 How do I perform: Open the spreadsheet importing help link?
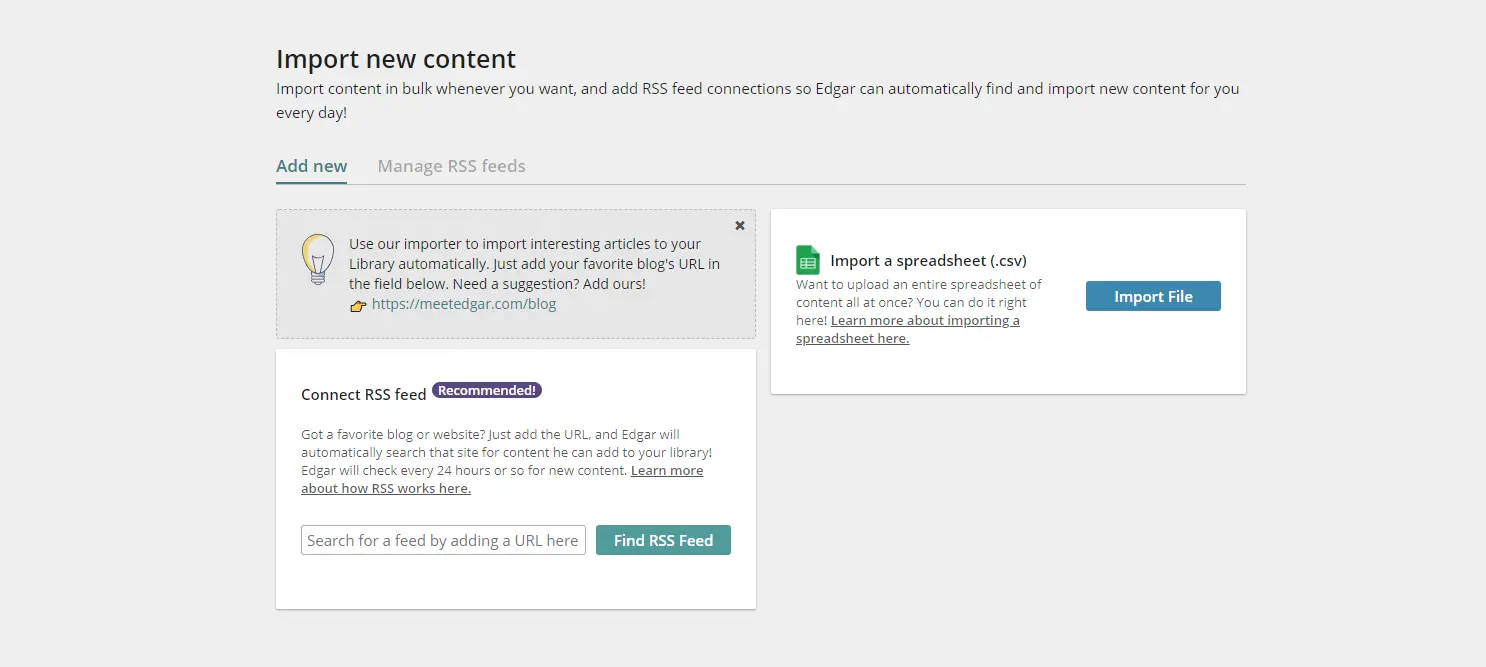(908, 329)
